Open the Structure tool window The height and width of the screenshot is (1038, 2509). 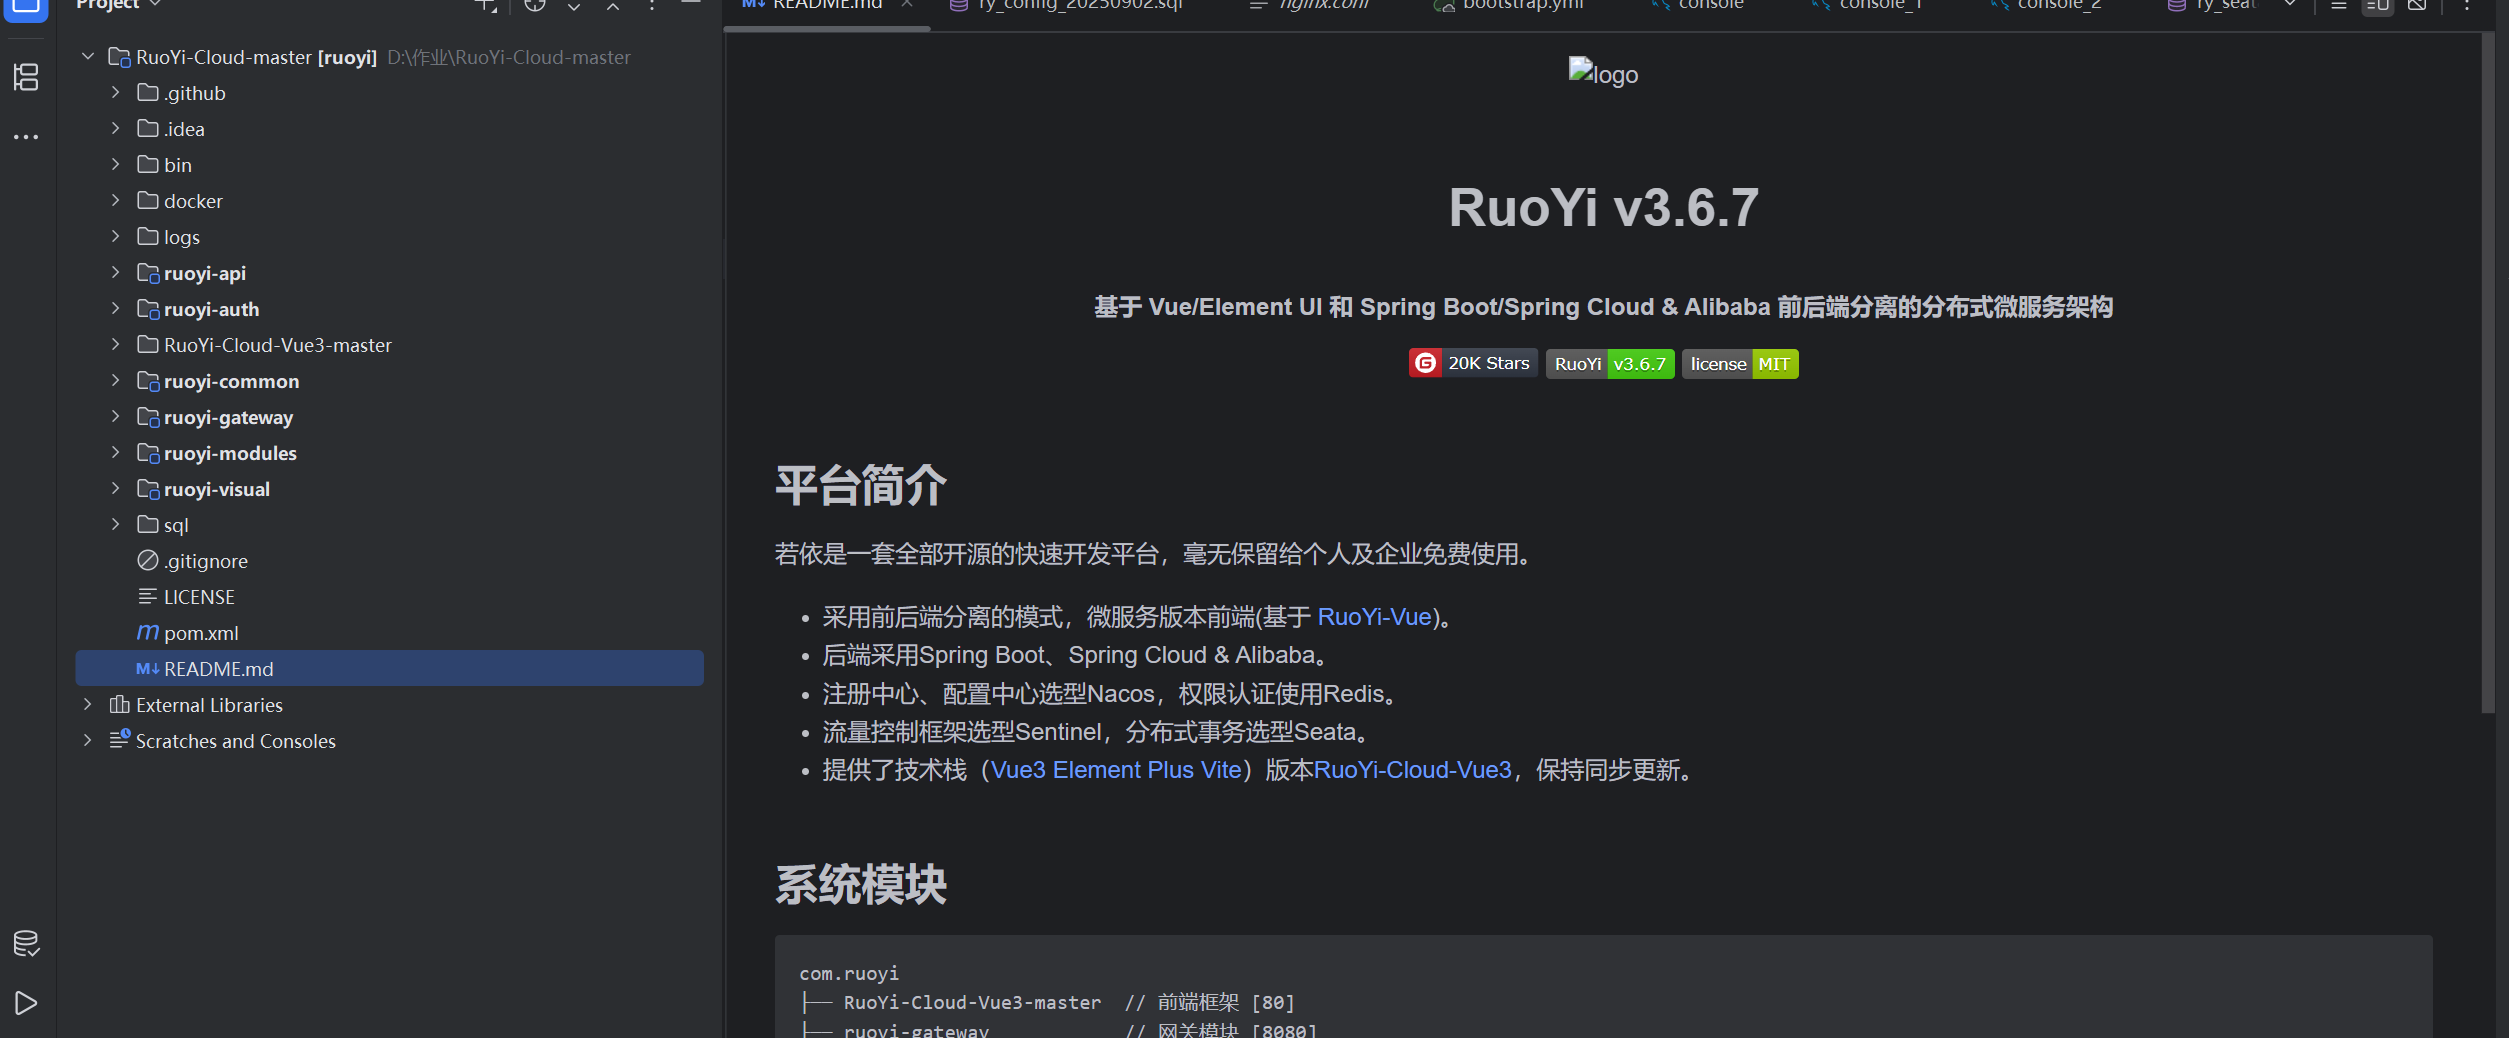click(26, 77)
